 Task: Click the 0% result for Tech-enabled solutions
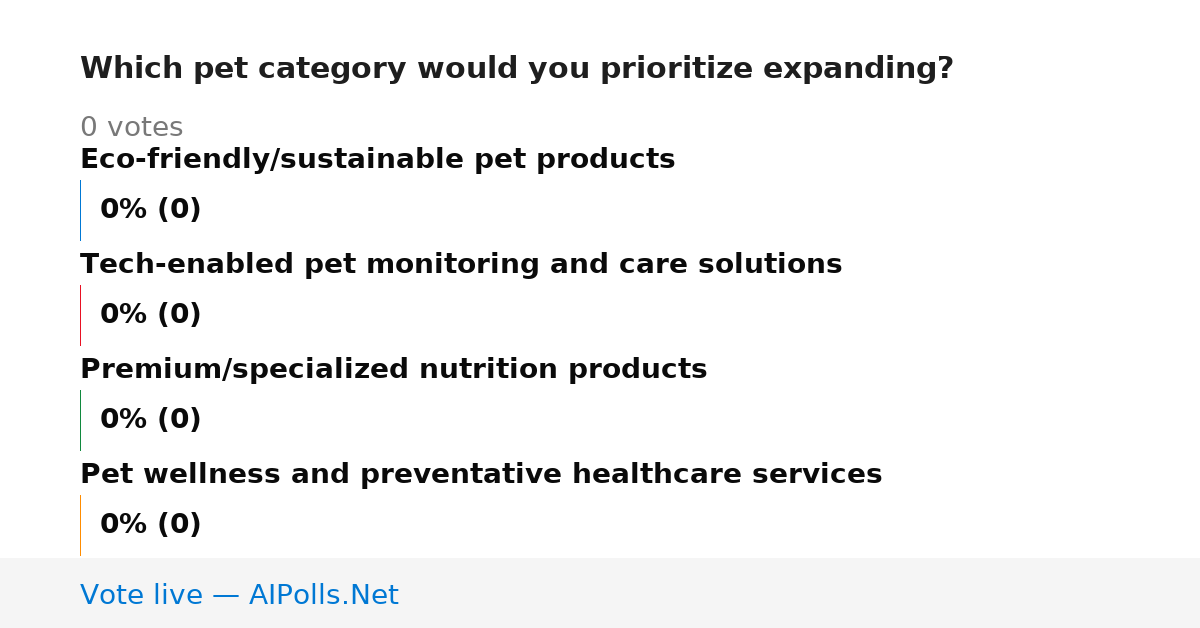[124, 315]
